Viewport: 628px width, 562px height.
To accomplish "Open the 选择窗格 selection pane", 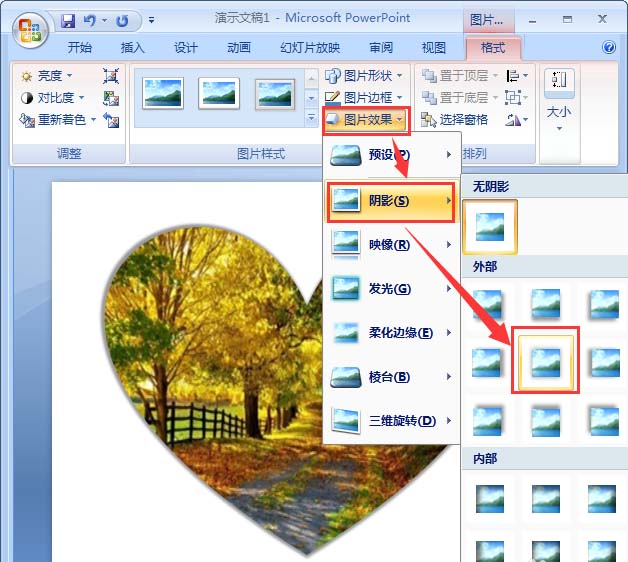I will (455, 120).
